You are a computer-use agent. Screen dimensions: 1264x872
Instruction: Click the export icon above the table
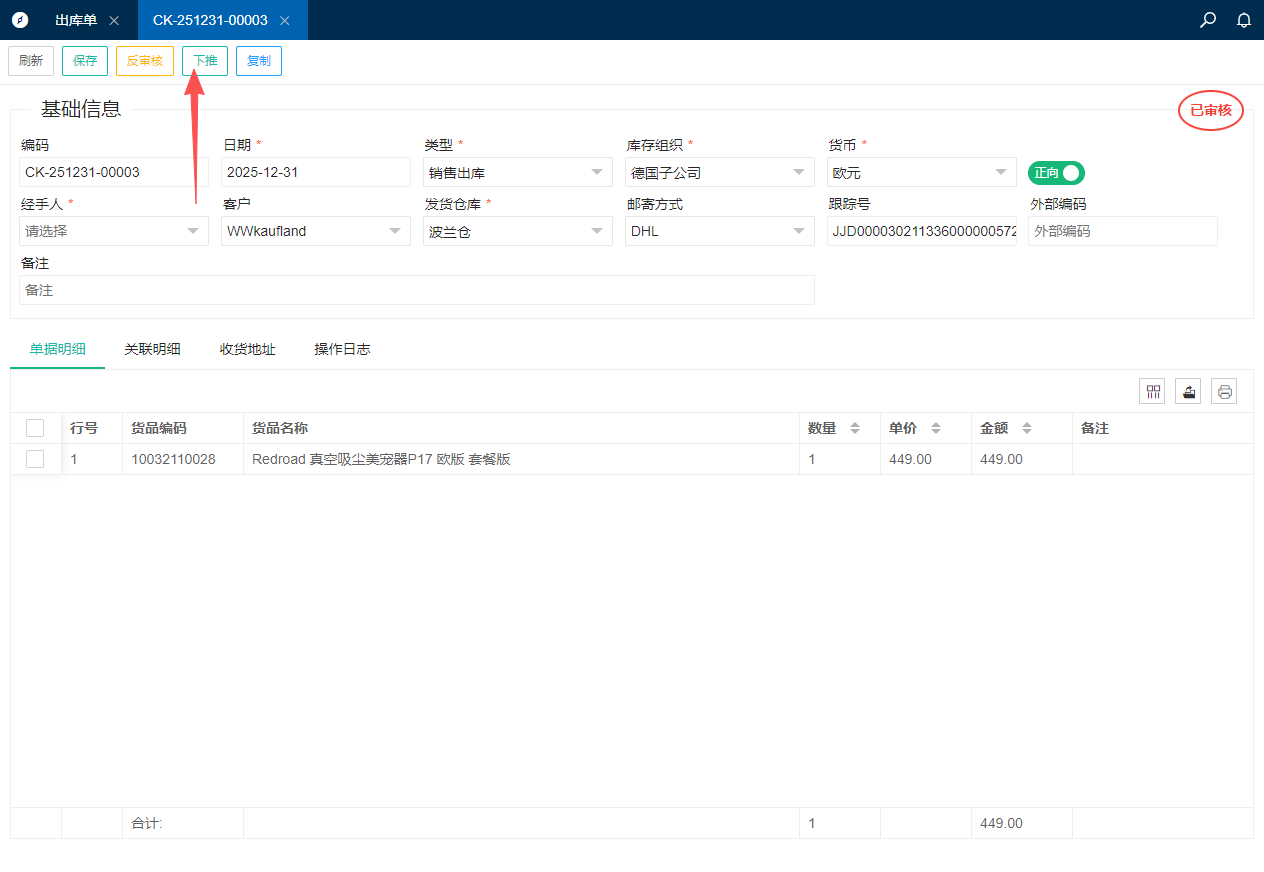pos(1188,391)
